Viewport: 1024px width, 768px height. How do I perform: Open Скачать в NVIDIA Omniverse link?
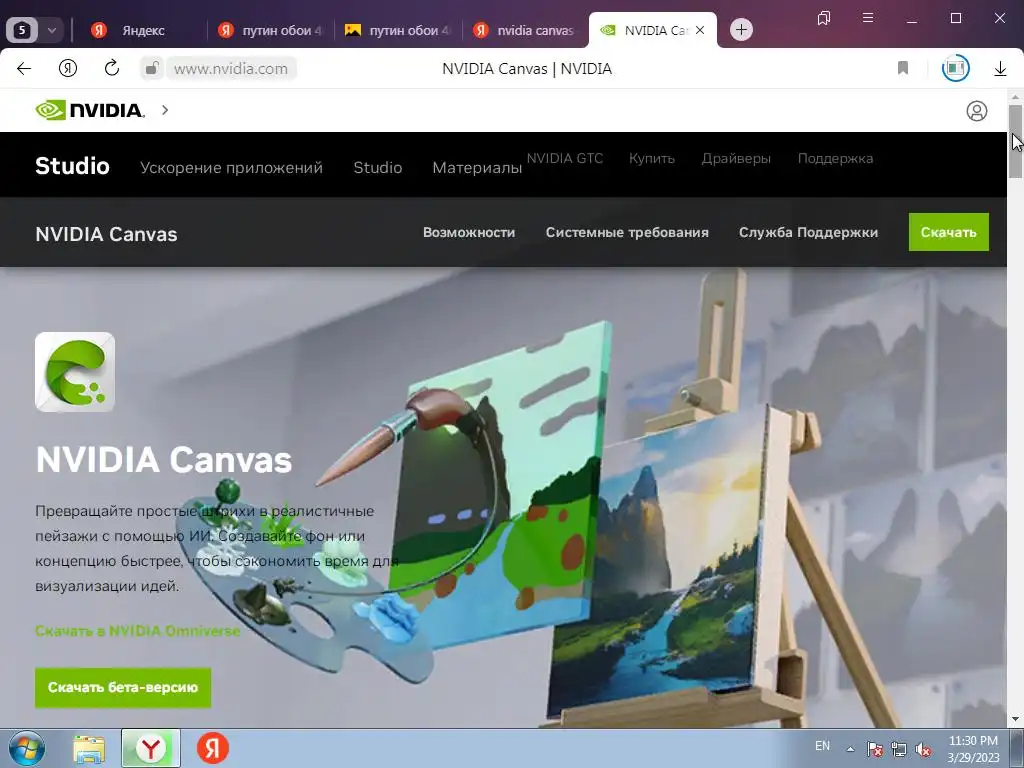pyautogui.click(x=138, y=631)
